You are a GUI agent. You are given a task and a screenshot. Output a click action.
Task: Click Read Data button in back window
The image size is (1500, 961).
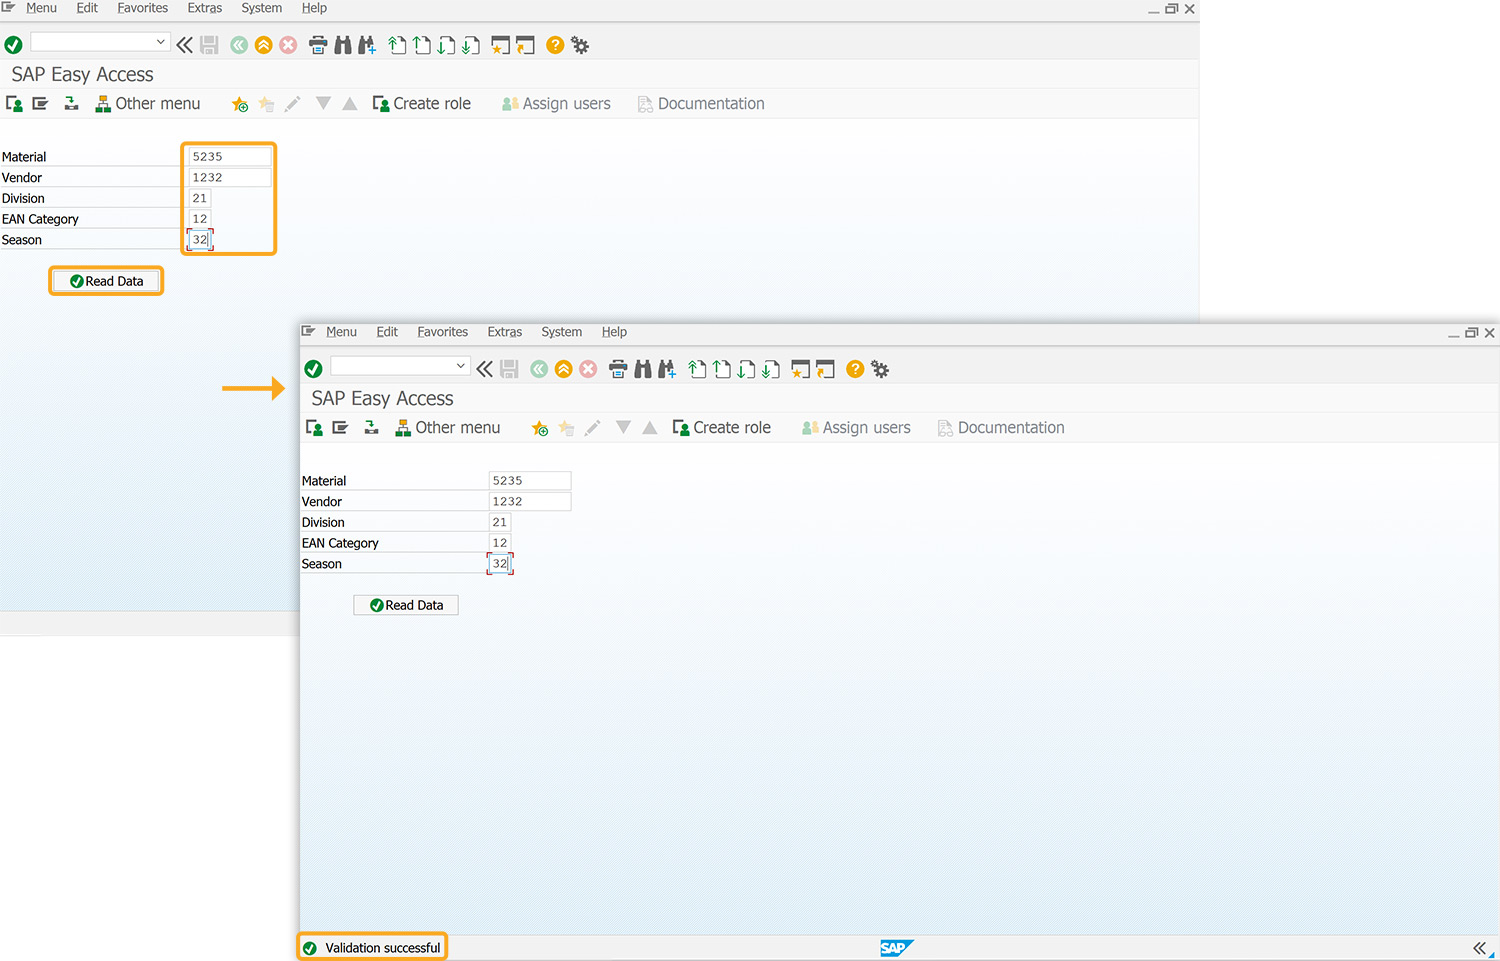point(106,281)
